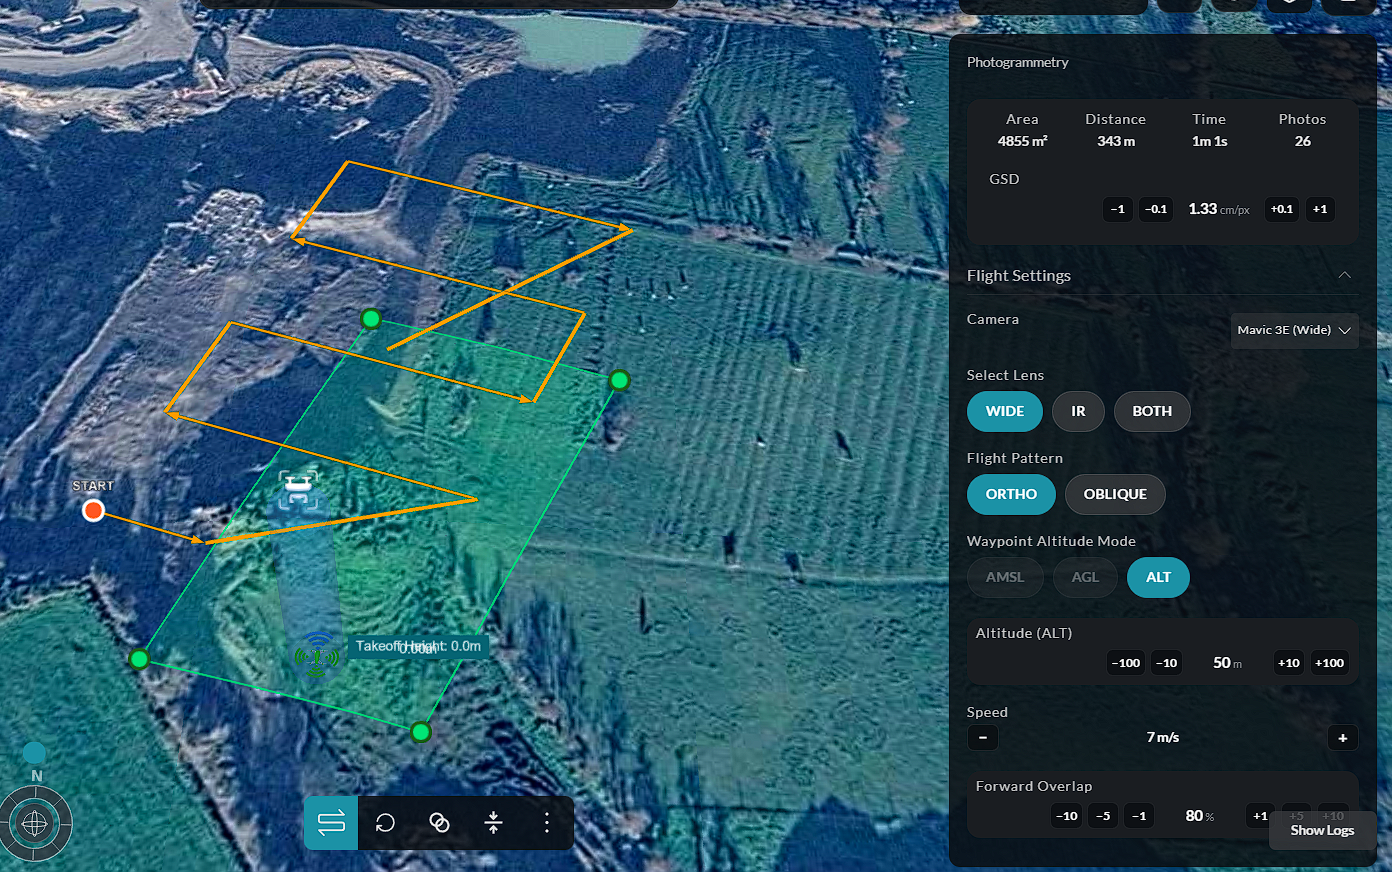Increase altitude by 100

point(1329,663)
